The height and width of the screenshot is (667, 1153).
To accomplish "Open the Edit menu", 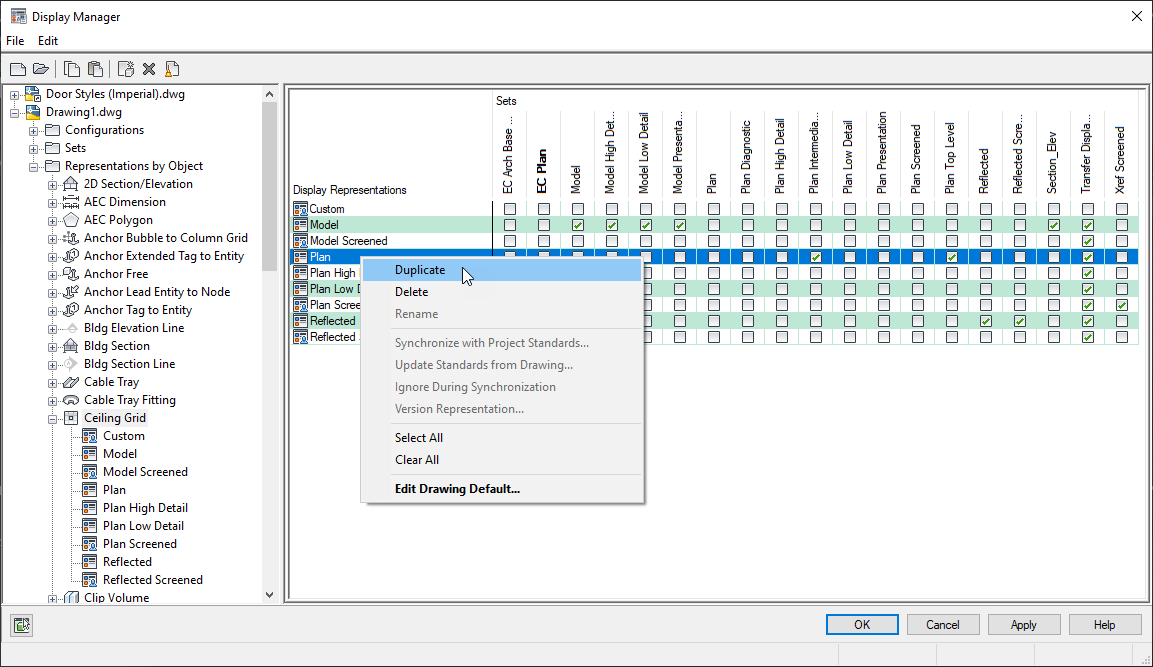I will point(47,40).
